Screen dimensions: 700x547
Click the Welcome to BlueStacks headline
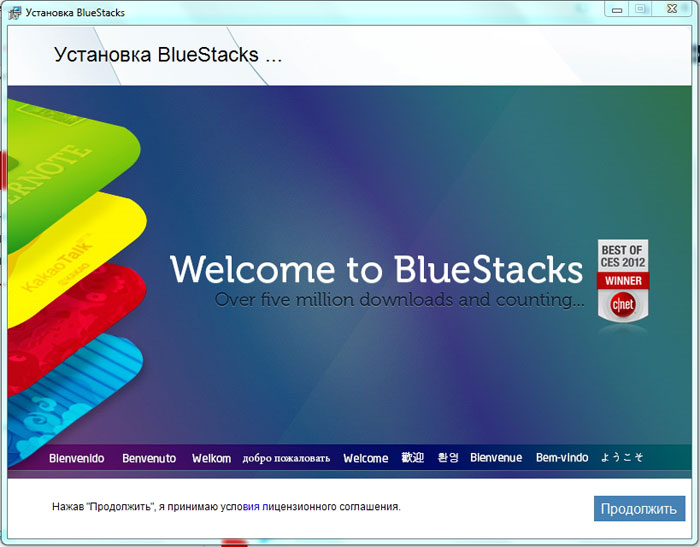[375, 269]
